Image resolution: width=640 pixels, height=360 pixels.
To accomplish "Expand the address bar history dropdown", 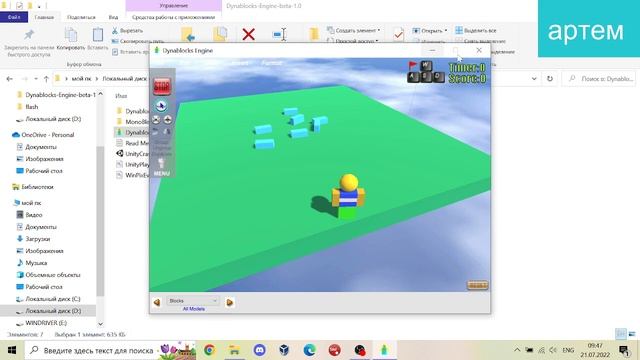I will point(534,79).
